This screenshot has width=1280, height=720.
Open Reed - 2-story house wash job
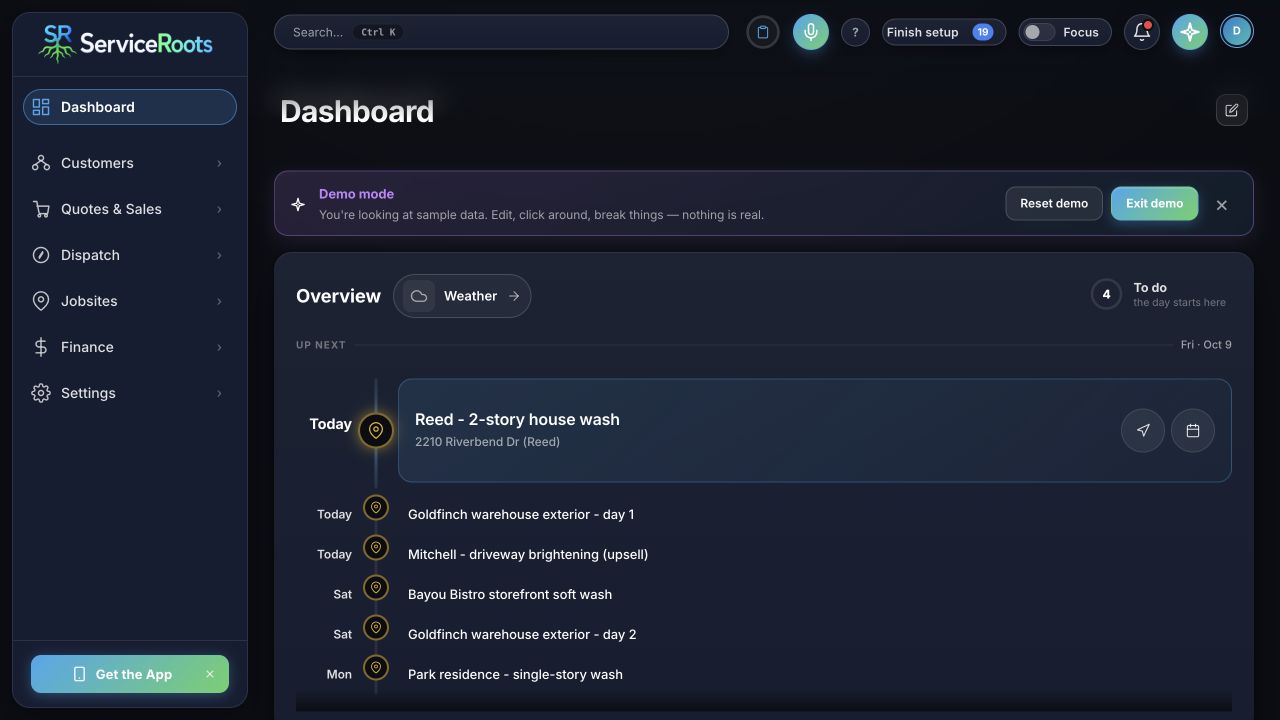coord(815,430)
